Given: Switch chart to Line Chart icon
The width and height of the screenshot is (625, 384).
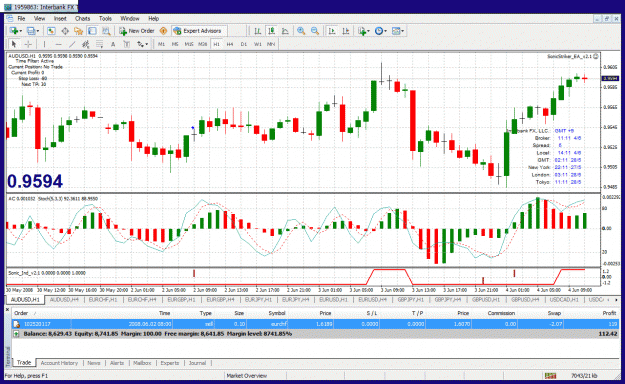Looking at the screenshot, I should click(285, 31).
